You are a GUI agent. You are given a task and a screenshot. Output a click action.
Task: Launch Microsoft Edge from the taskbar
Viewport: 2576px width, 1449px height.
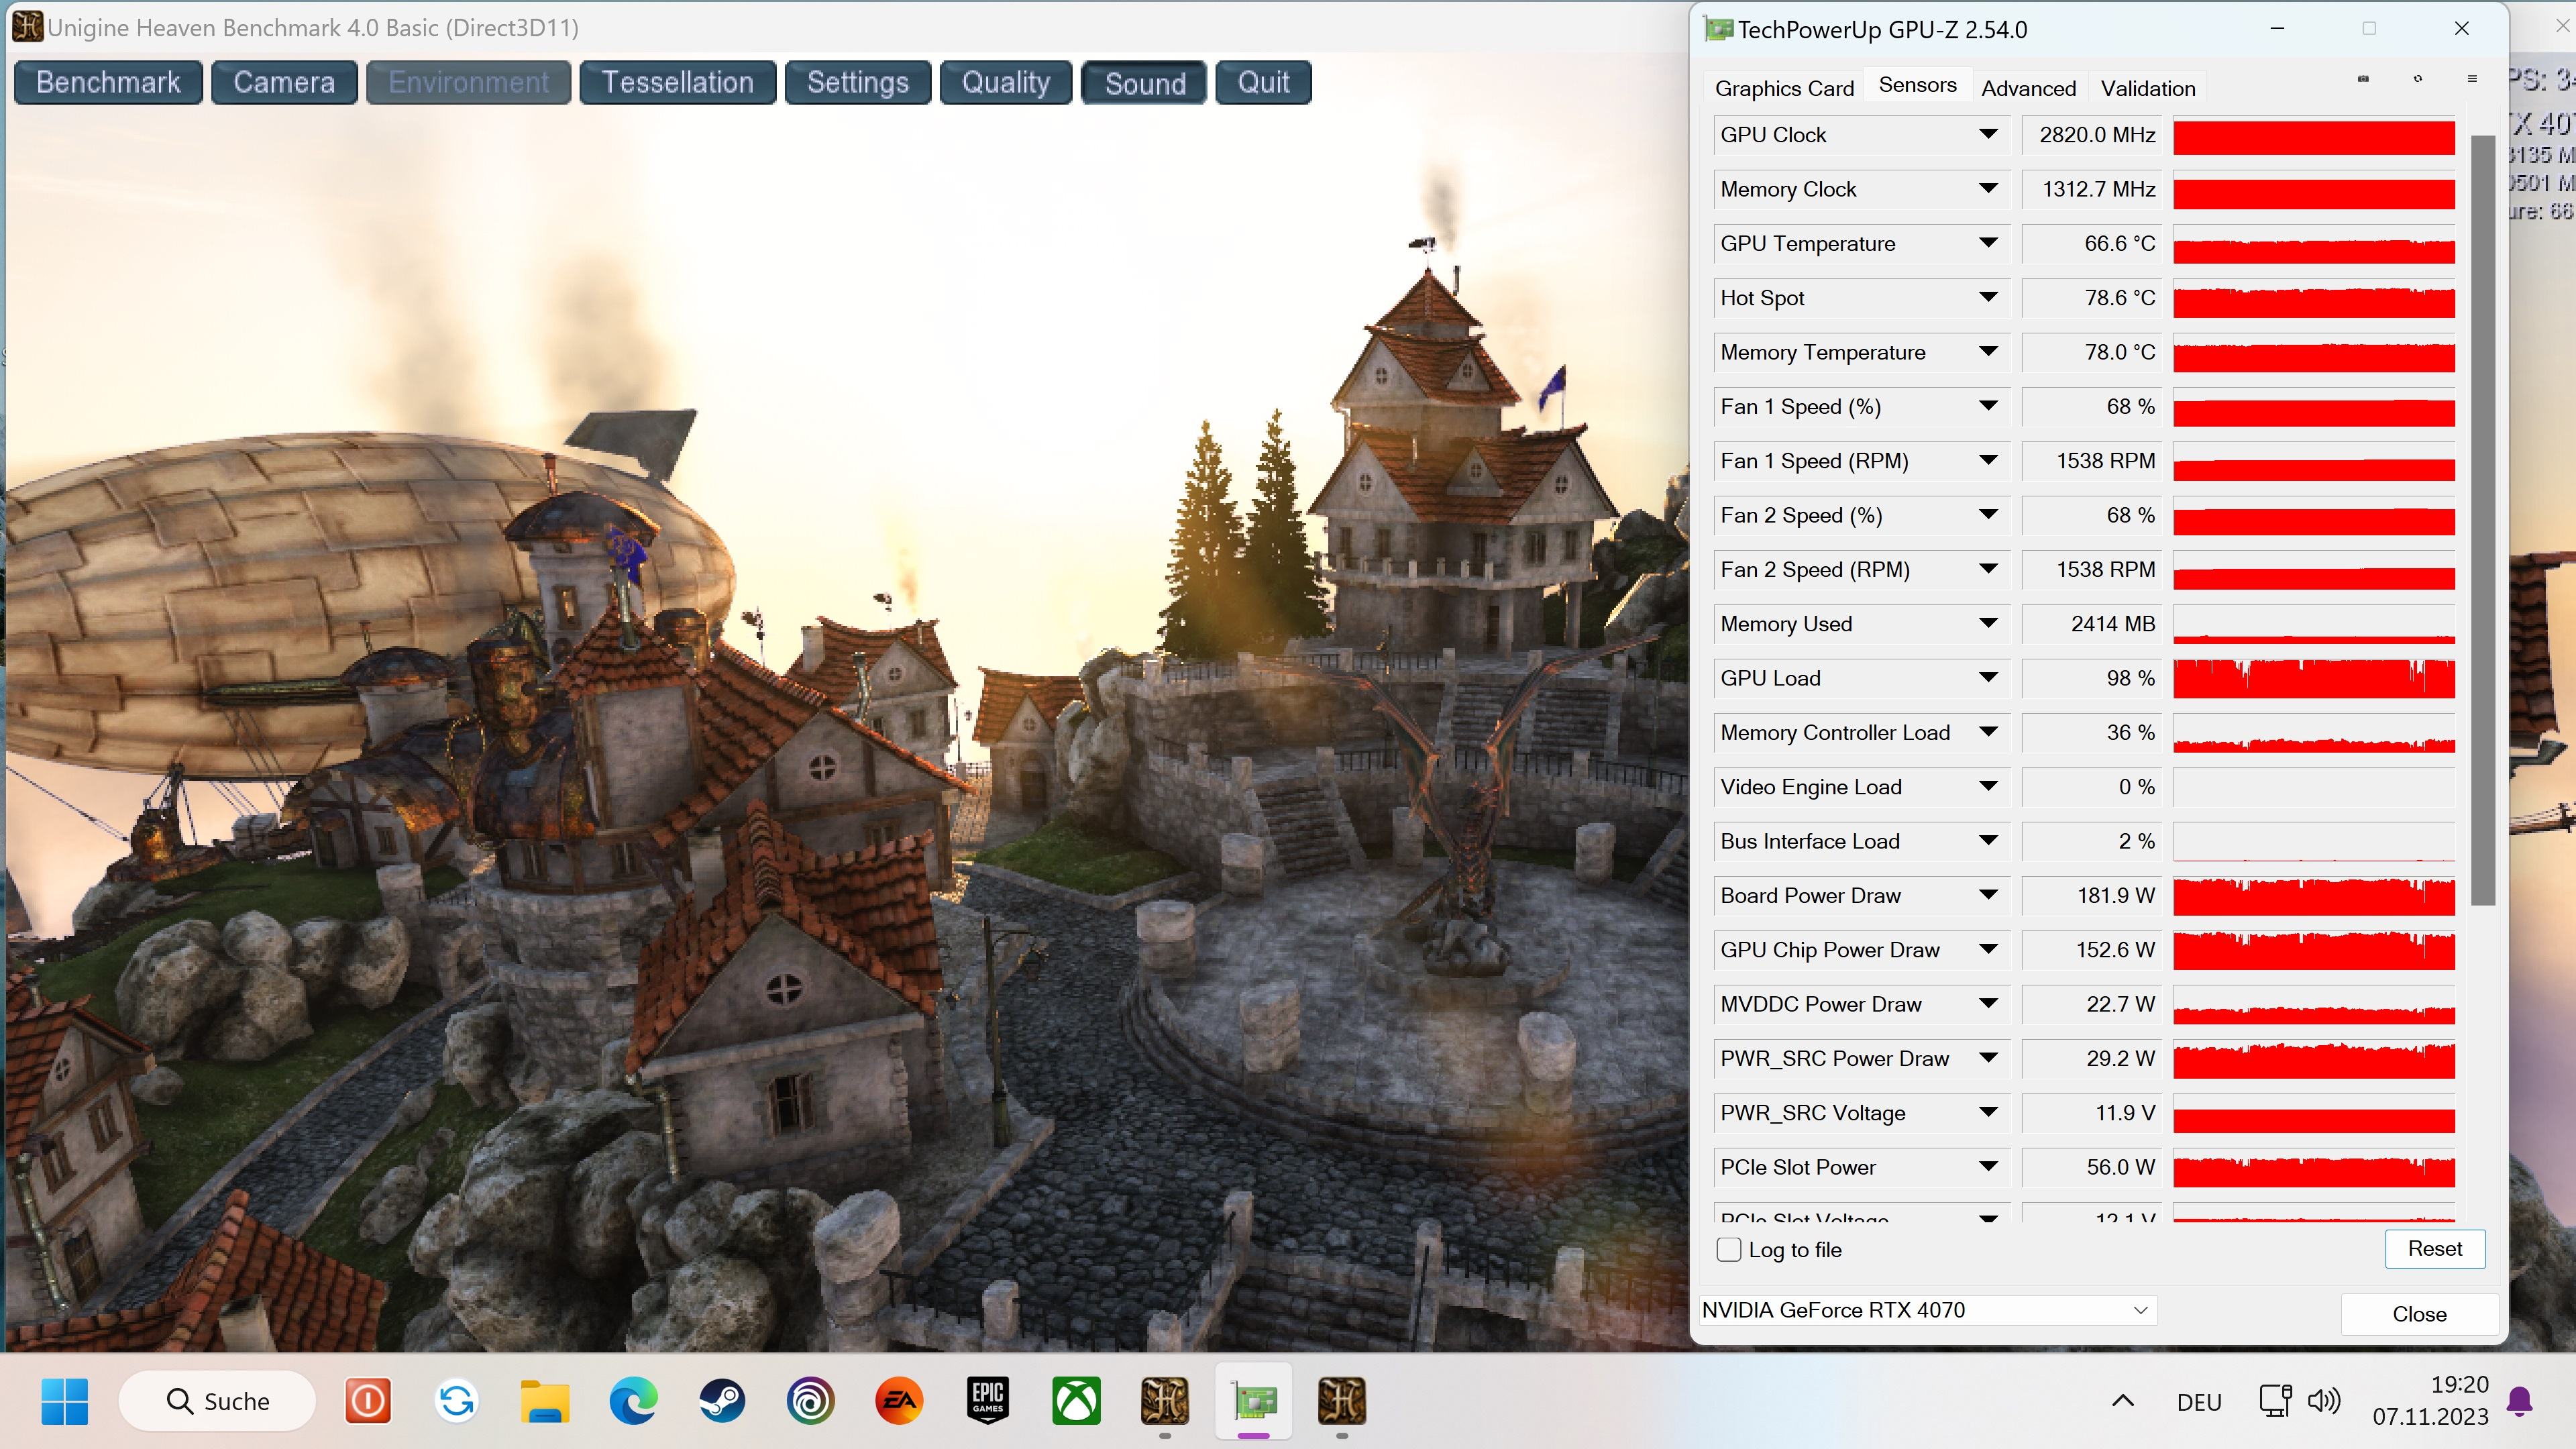(633, 1401)
